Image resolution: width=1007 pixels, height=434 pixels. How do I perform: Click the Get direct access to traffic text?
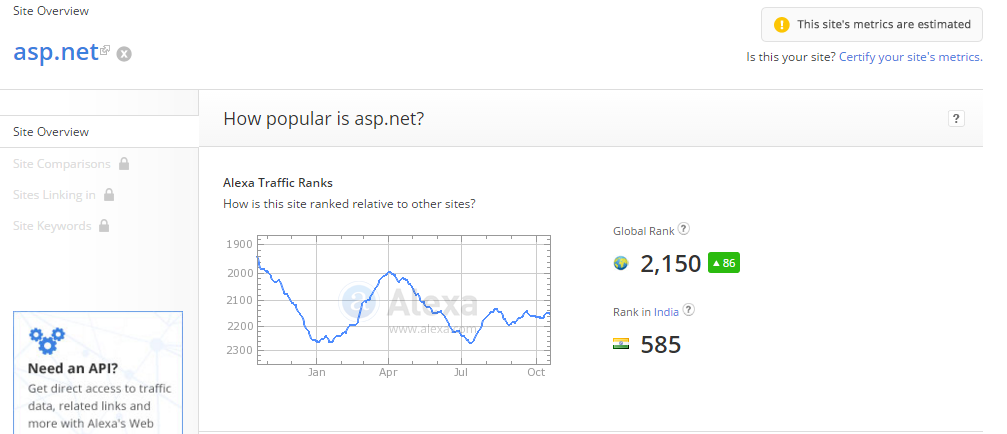[100, 388]
